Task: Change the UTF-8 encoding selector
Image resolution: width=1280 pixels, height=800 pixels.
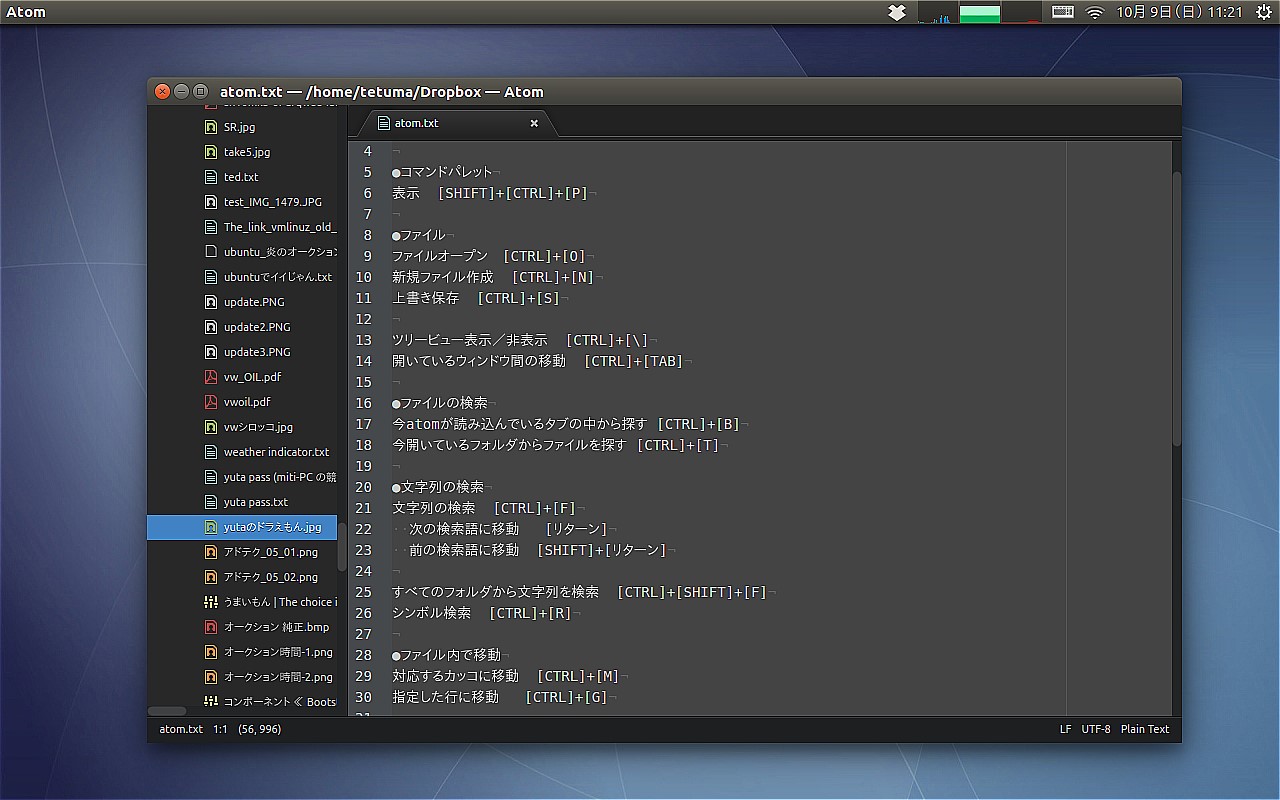Action: point(1096,729)
